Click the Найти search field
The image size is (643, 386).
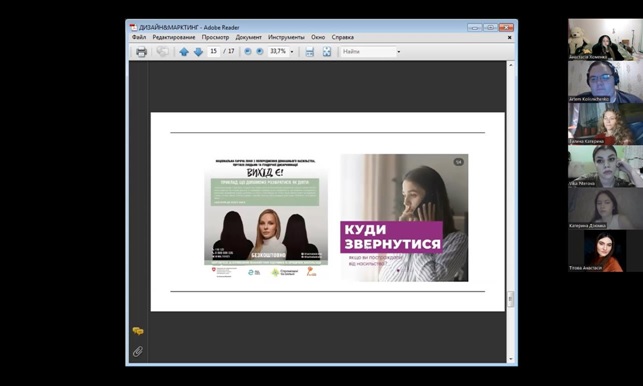click(x=368, y=52)
